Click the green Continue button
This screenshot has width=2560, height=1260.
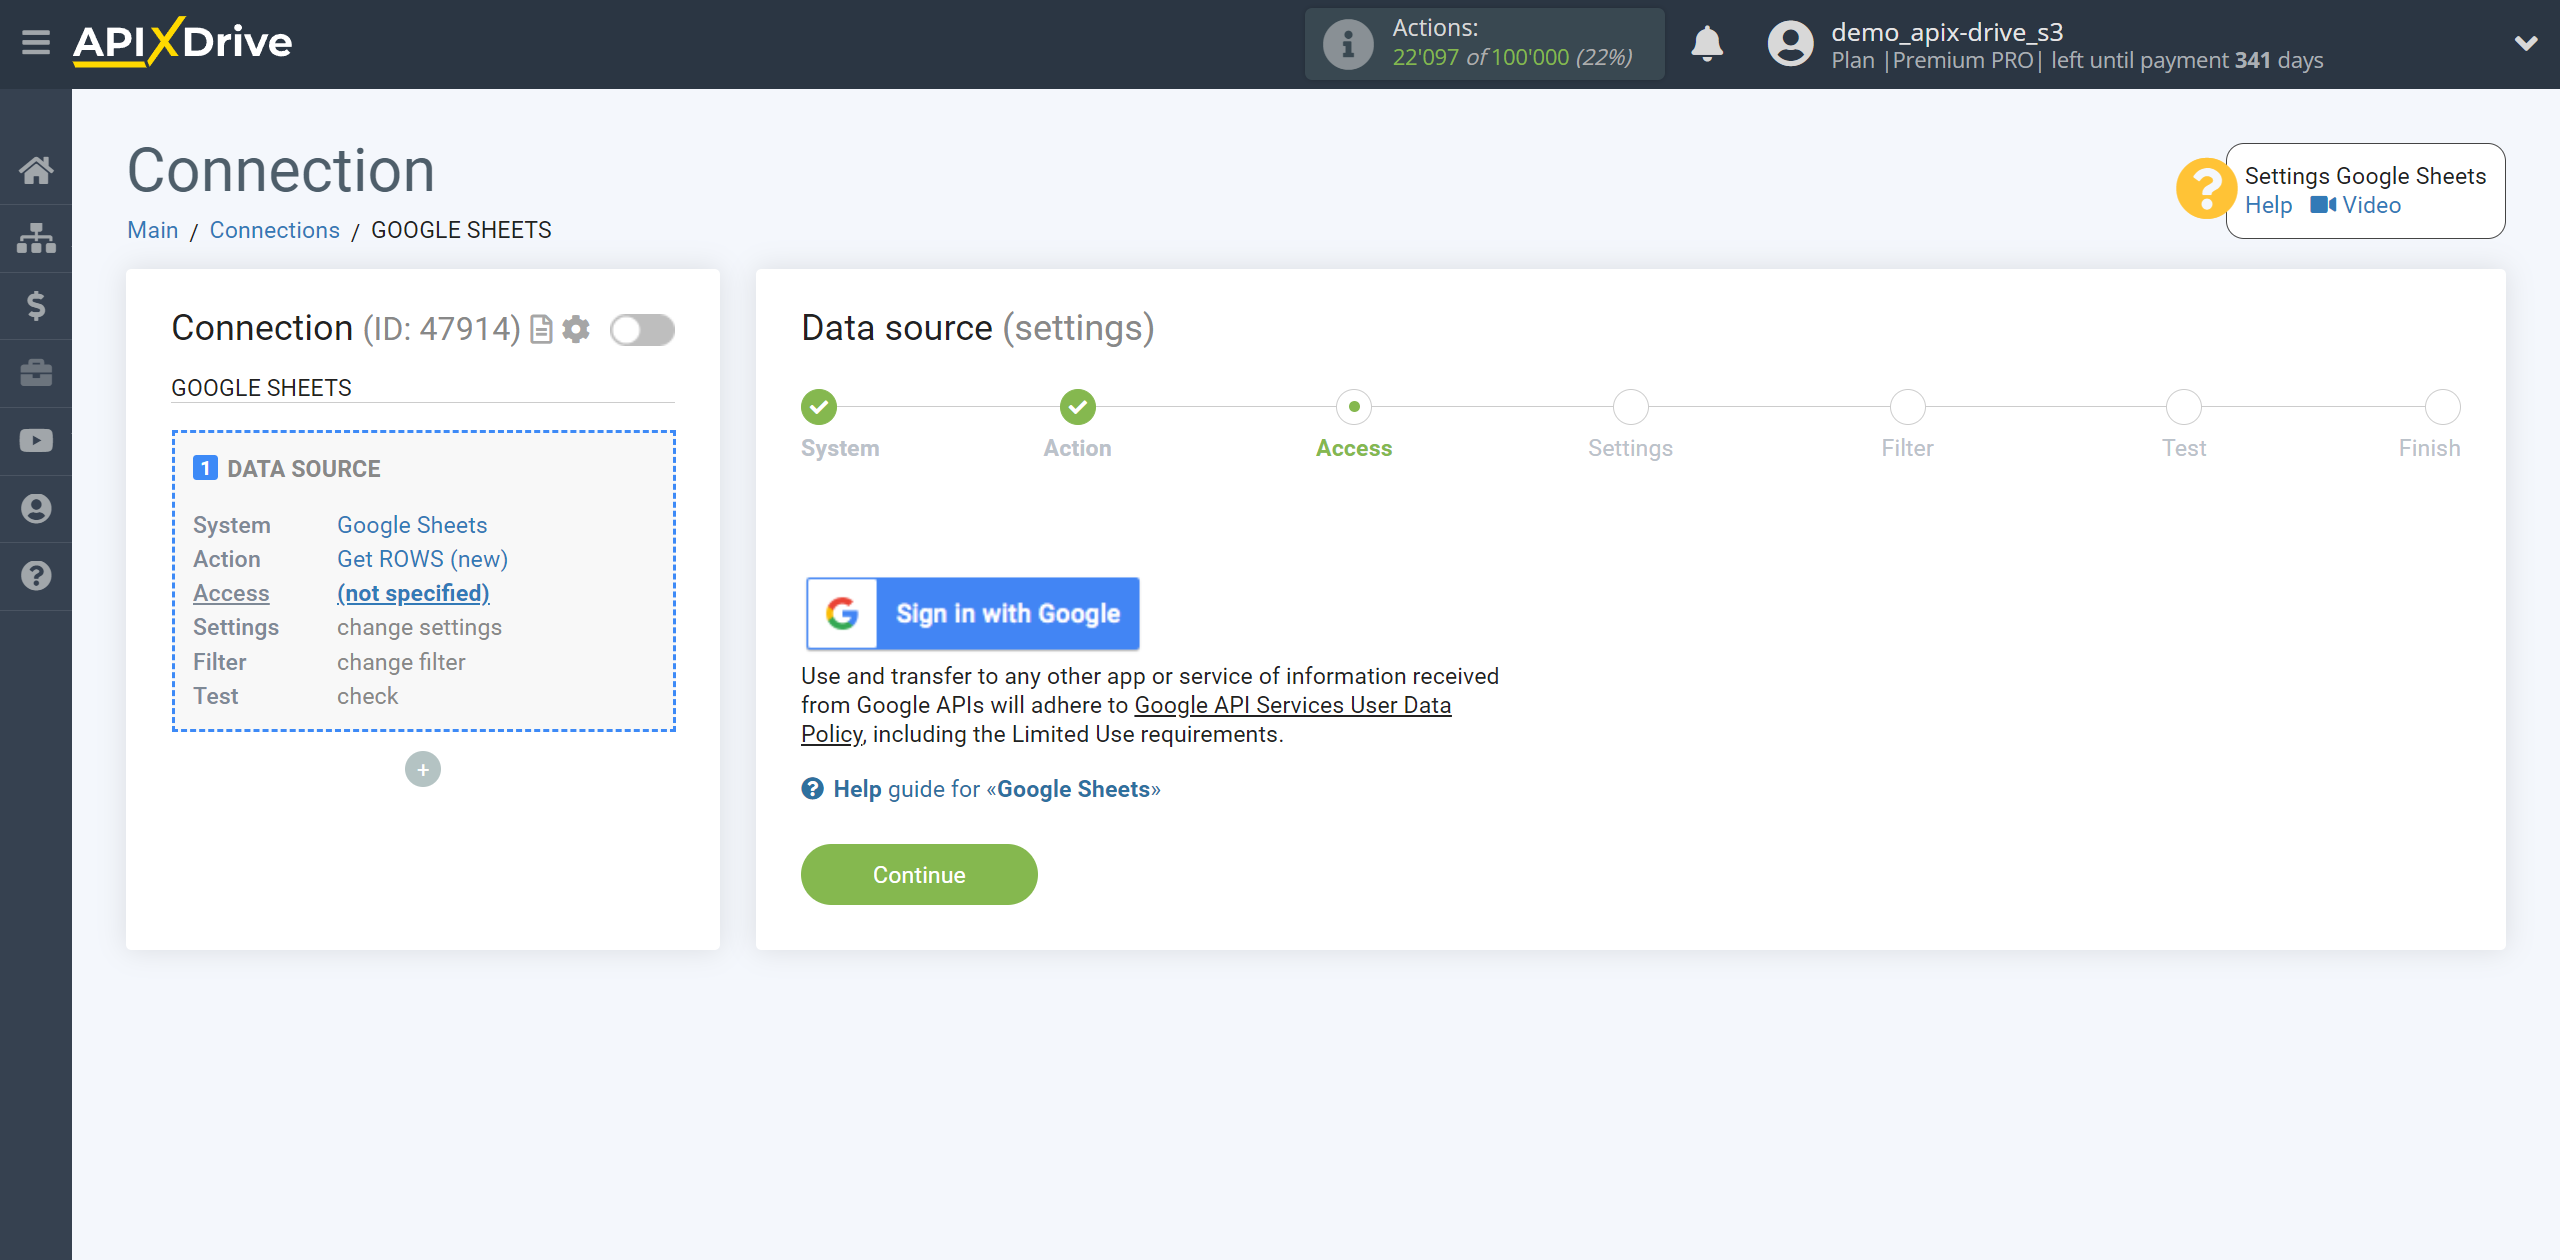(919, 875)
